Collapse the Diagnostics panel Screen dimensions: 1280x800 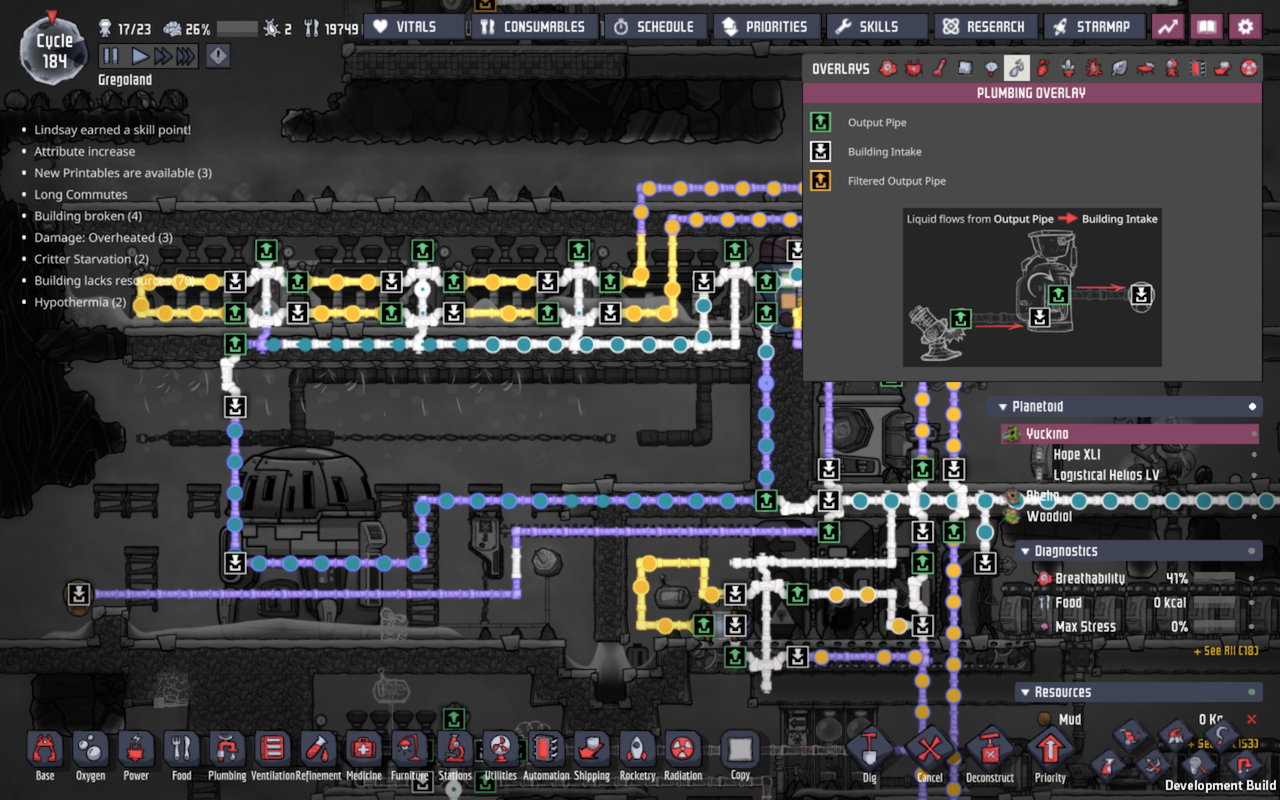[1025, 551]
